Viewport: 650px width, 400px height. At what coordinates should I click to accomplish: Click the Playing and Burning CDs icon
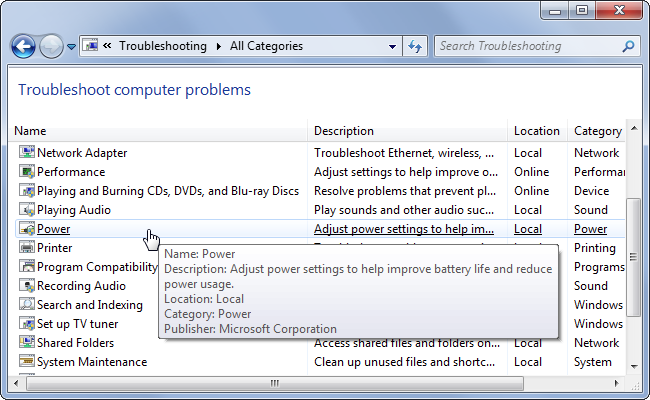tap(27, 190)
